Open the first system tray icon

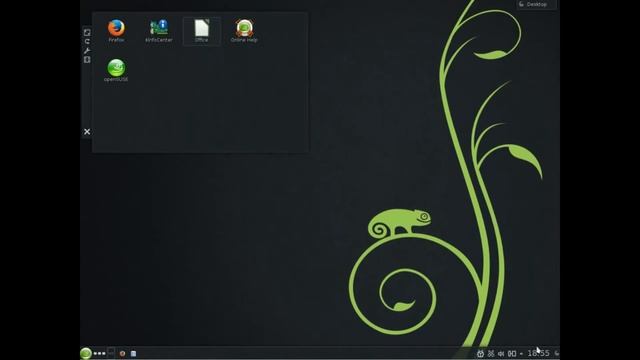tap(480, 353)
